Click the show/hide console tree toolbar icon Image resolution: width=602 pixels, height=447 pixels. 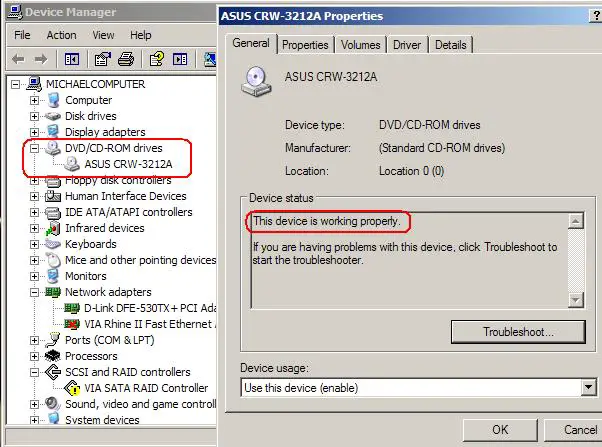tap(72, 59)
